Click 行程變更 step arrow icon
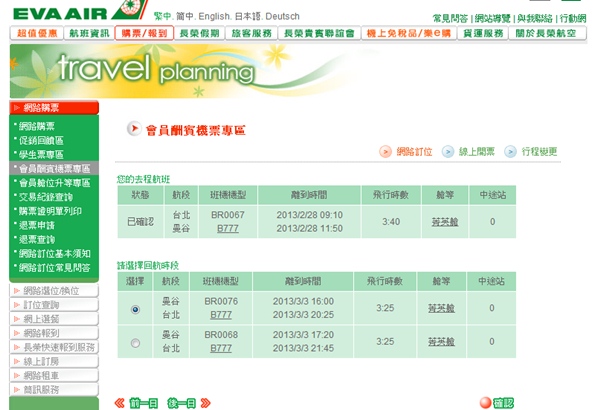600x410 pixels. [510, 152]
